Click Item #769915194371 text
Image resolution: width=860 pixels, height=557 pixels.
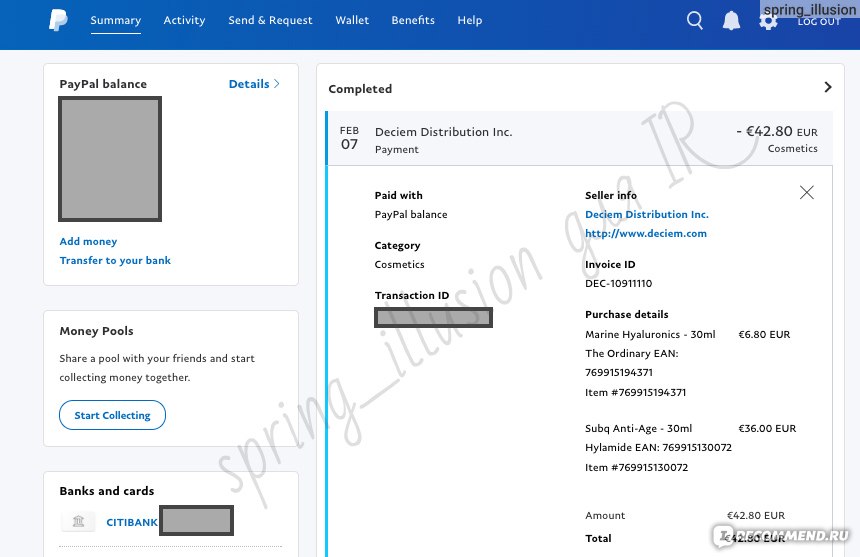point(635,393)
